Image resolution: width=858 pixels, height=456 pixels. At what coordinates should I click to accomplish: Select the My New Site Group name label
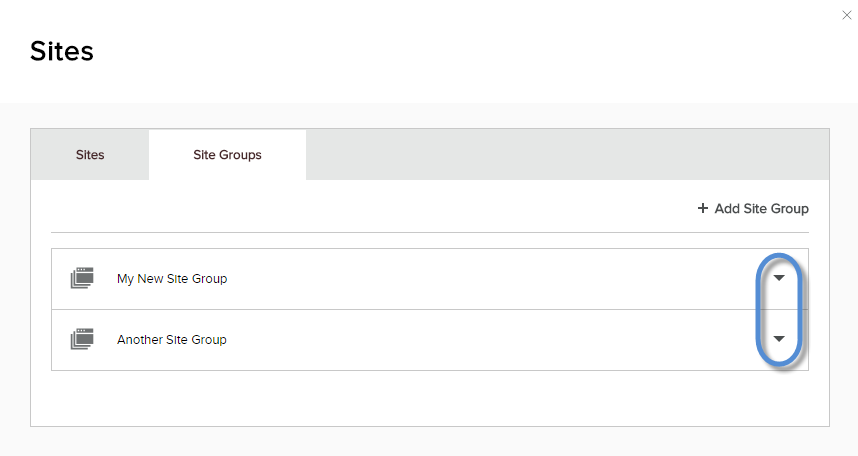coord(172,279)
